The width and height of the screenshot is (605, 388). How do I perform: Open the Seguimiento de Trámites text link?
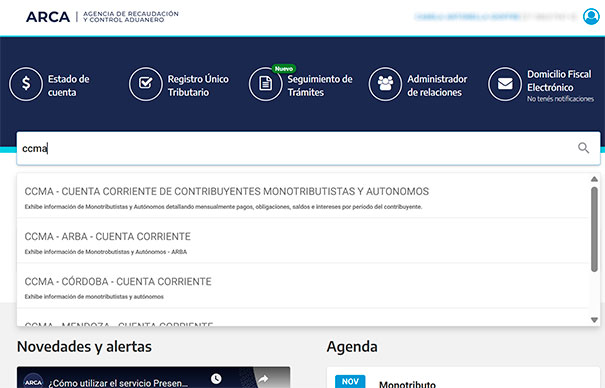320,86
